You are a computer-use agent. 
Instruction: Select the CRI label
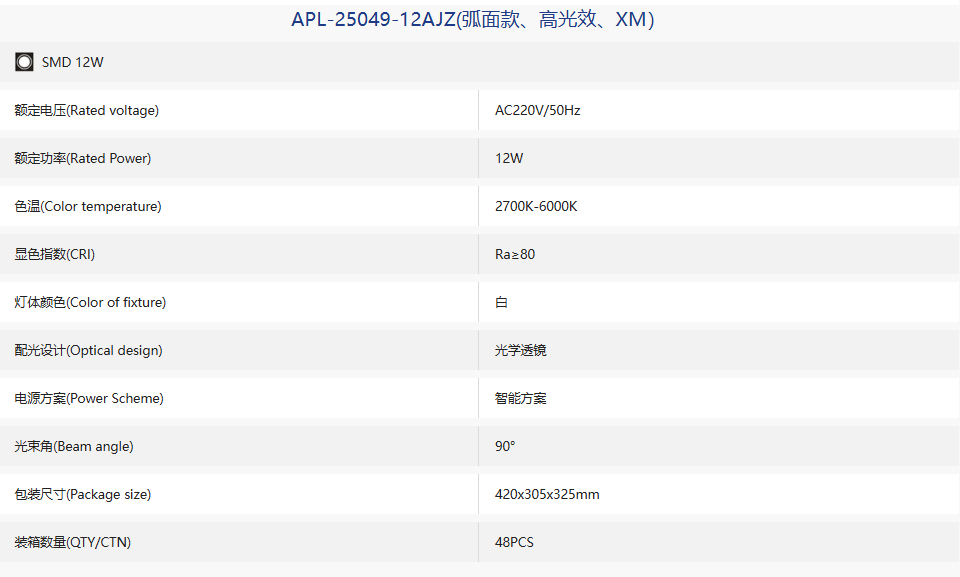click(x=55, y=254)
